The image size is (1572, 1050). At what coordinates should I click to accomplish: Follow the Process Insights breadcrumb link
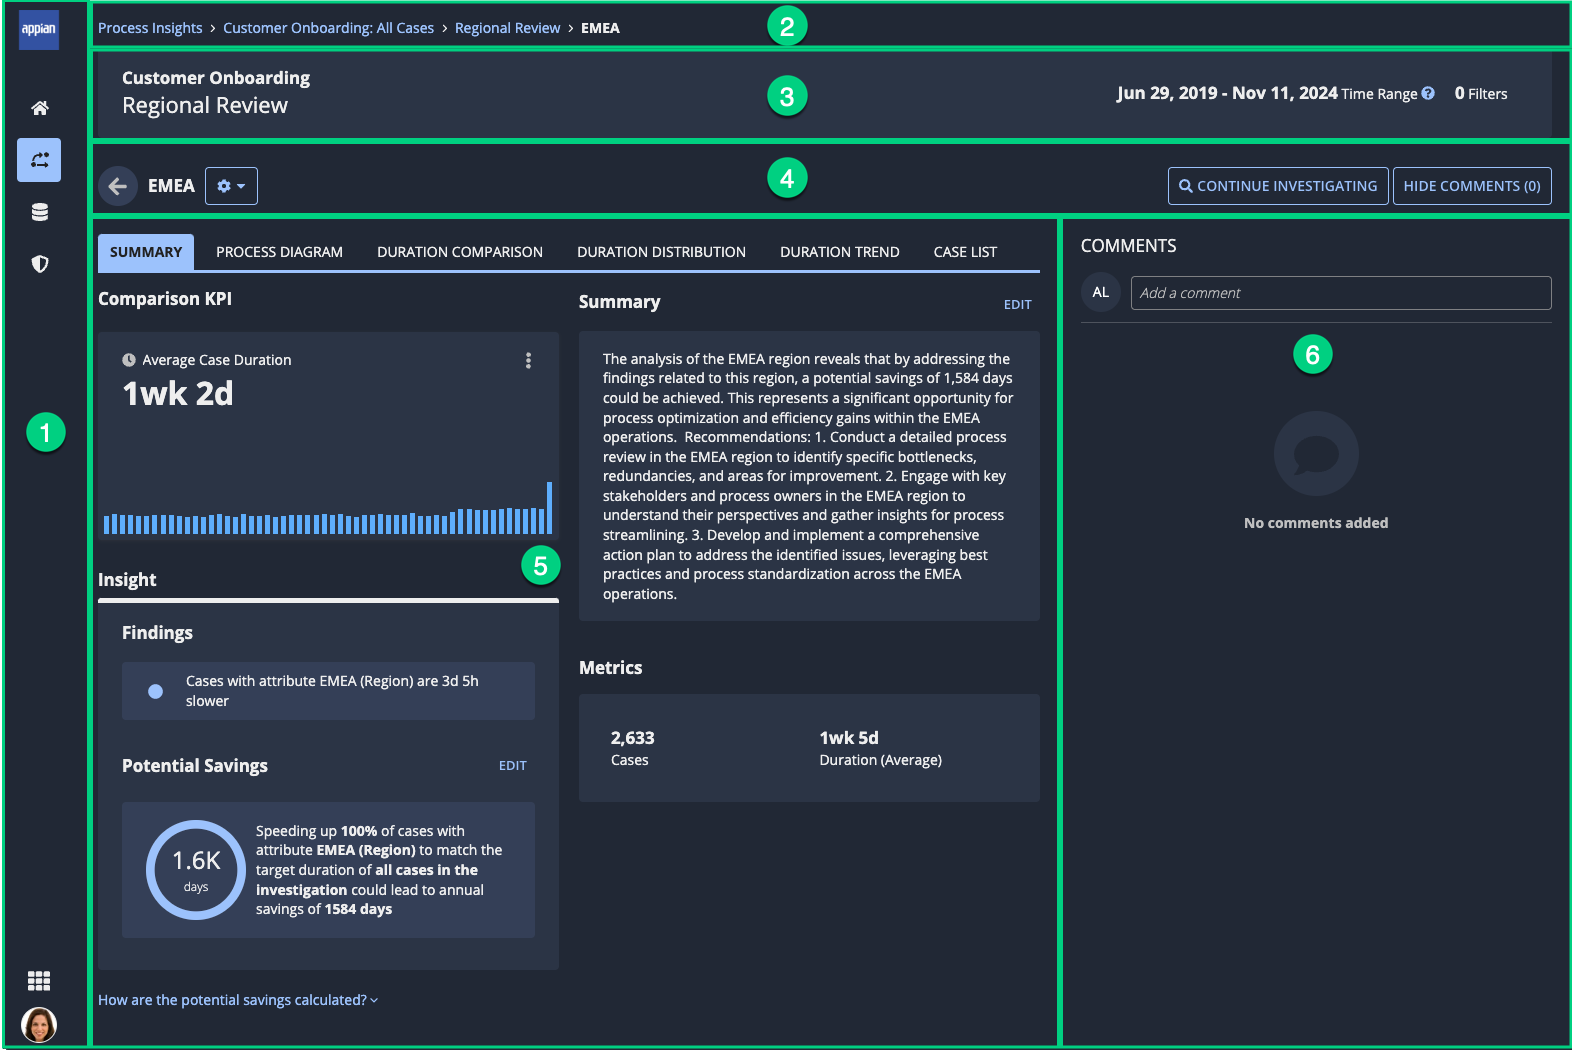tap(150, 28)
